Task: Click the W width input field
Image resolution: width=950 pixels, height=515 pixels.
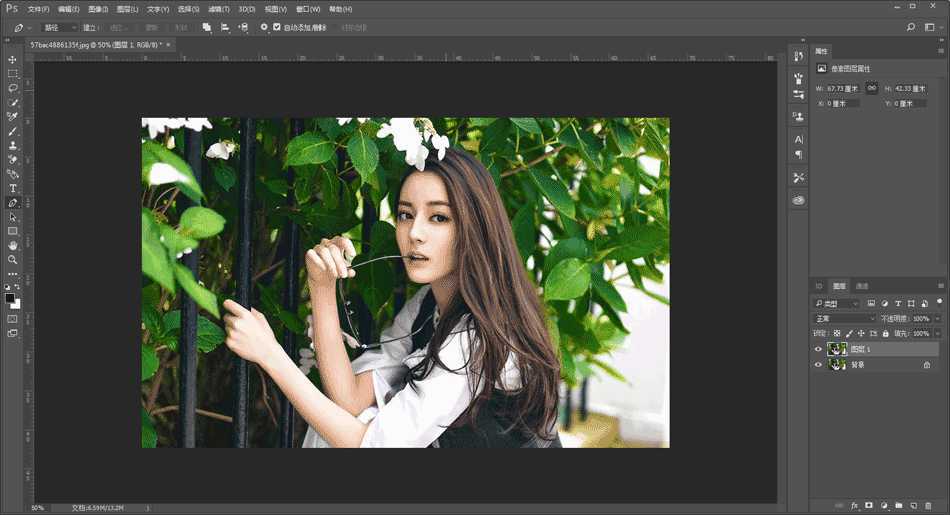Action: coord(843,88)
